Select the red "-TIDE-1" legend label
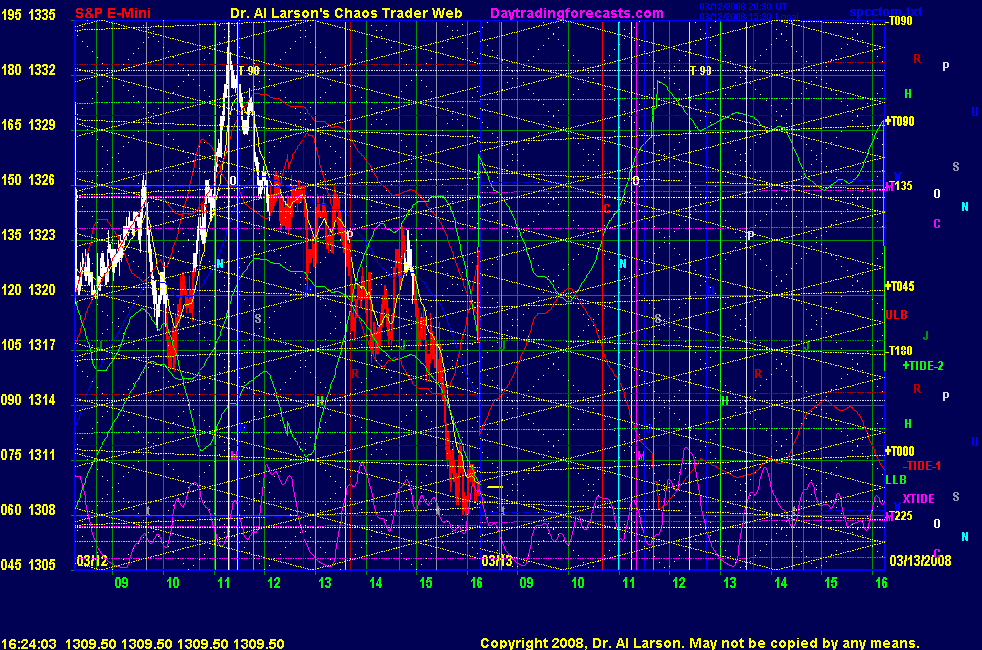Image resolution: width=982 pixels, height=650 pixels. pos(922,466)
